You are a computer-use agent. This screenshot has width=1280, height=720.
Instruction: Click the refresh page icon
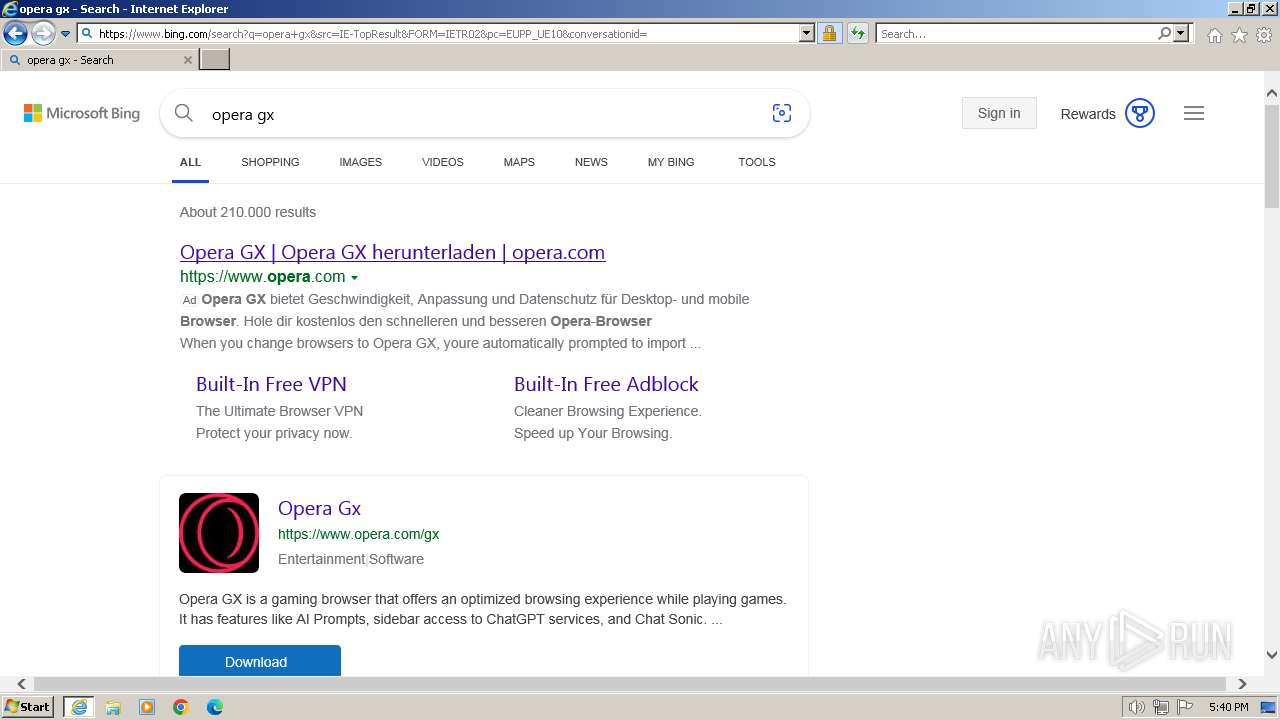(x=858, y=34)
